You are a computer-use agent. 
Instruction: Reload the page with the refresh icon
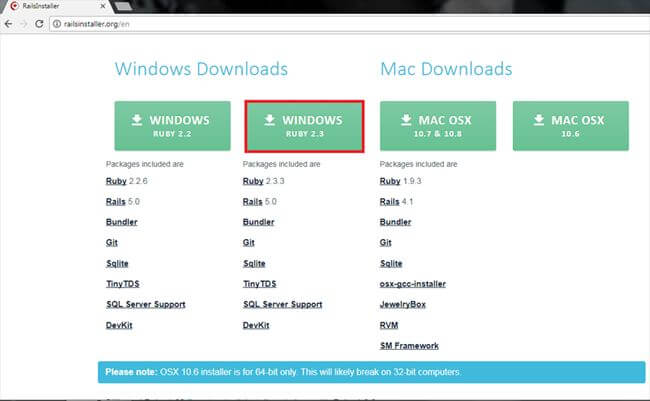[x=39, y=24]
